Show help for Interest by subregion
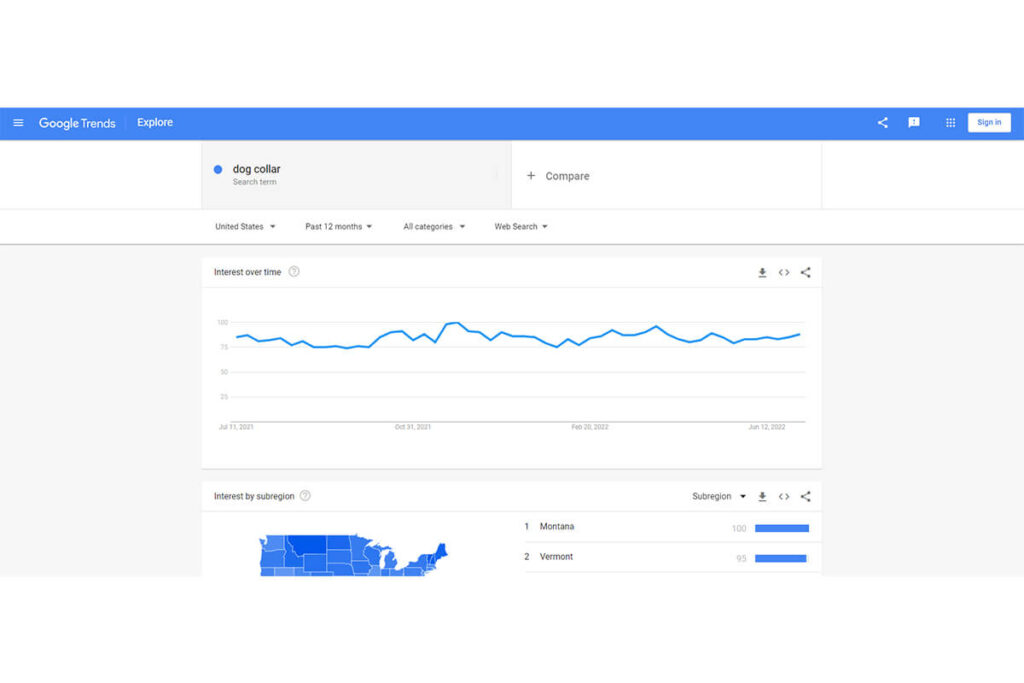This screenshot has height=683, width=1024. click(305, 496)
